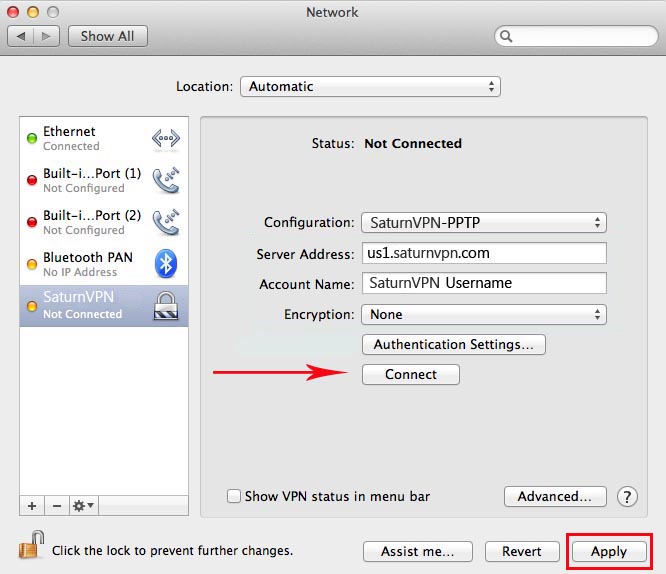The height and width of the screenshot is (574, 666).
Task: Select Built-i...Port (1) service
Action: point(104,181)
